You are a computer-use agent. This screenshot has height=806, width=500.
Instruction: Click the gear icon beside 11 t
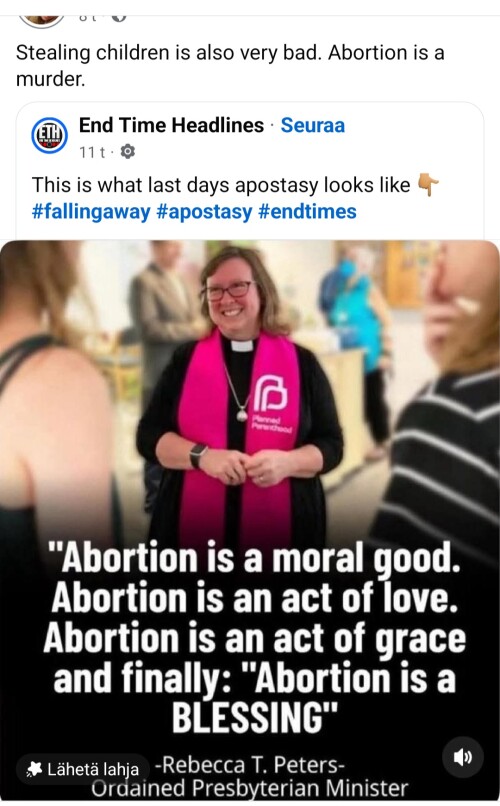pos(127,152)
